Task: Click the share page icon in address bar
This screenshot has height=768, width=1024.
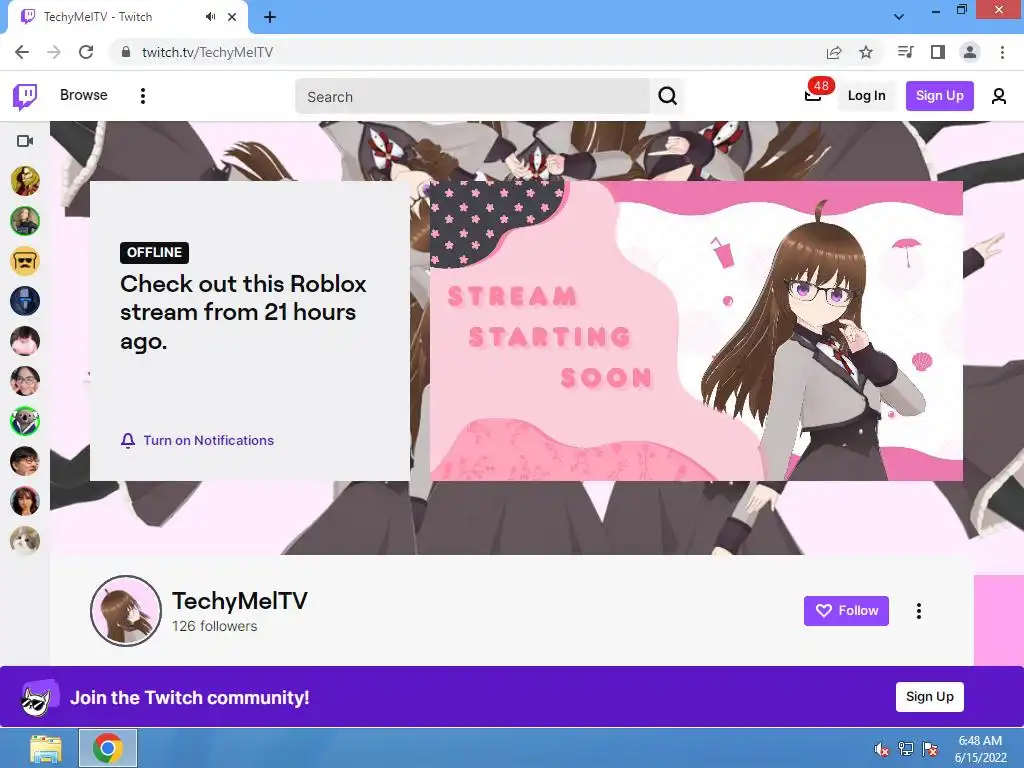Action: [x=834, y=52]
